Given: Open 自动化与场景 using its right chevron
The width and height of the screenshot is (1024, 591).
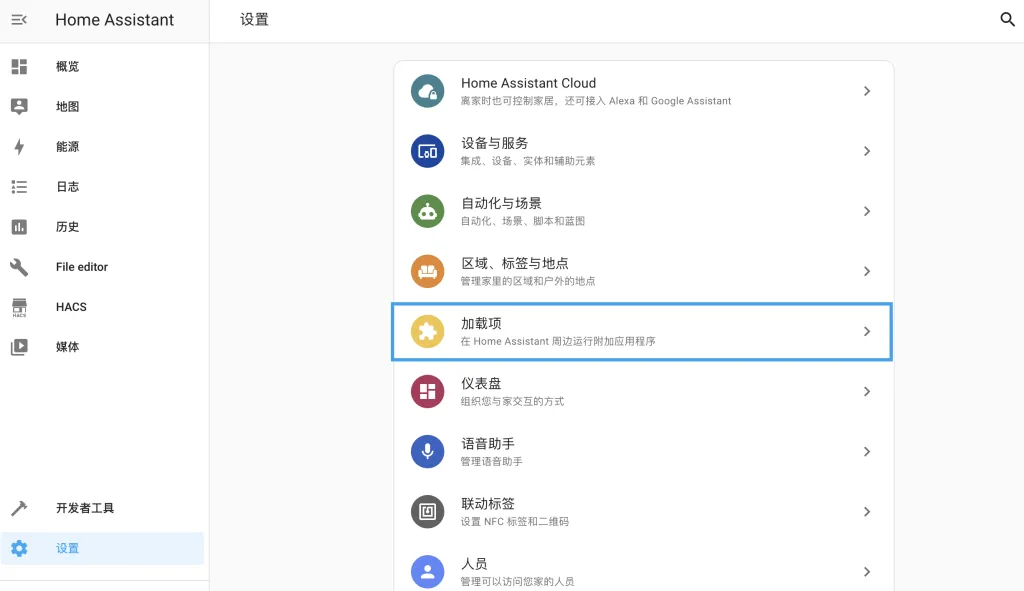Looking at the screenshot, I should click(867, 212).
